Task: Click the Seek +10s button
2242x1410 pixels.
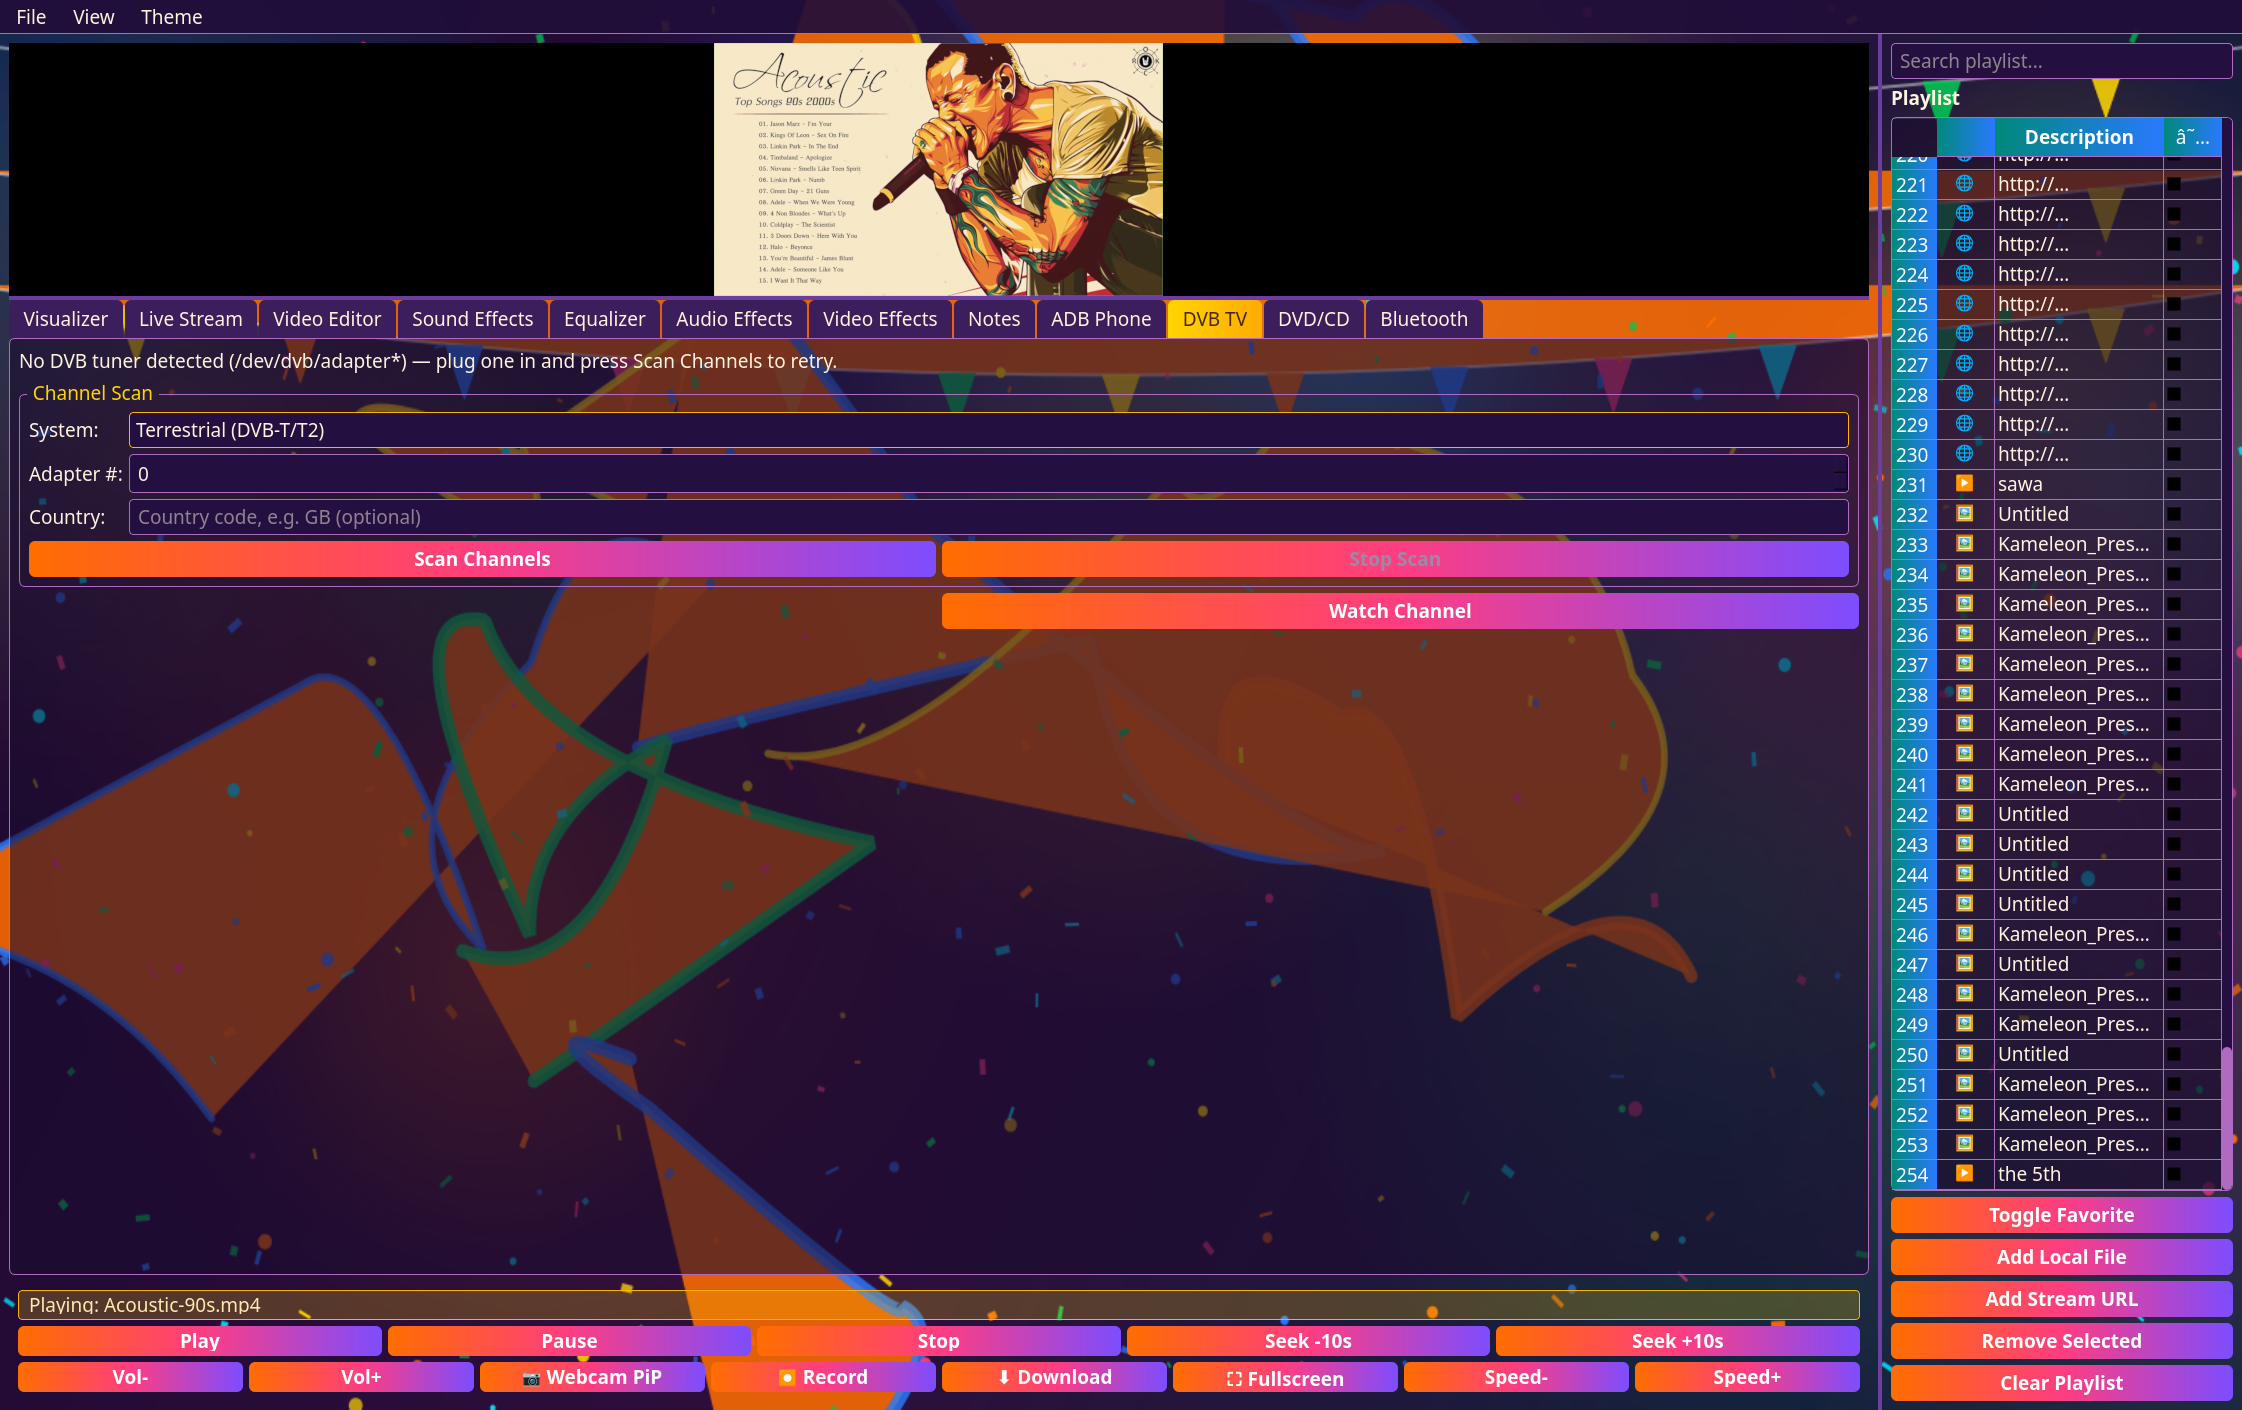Action: point(1677,1341)
